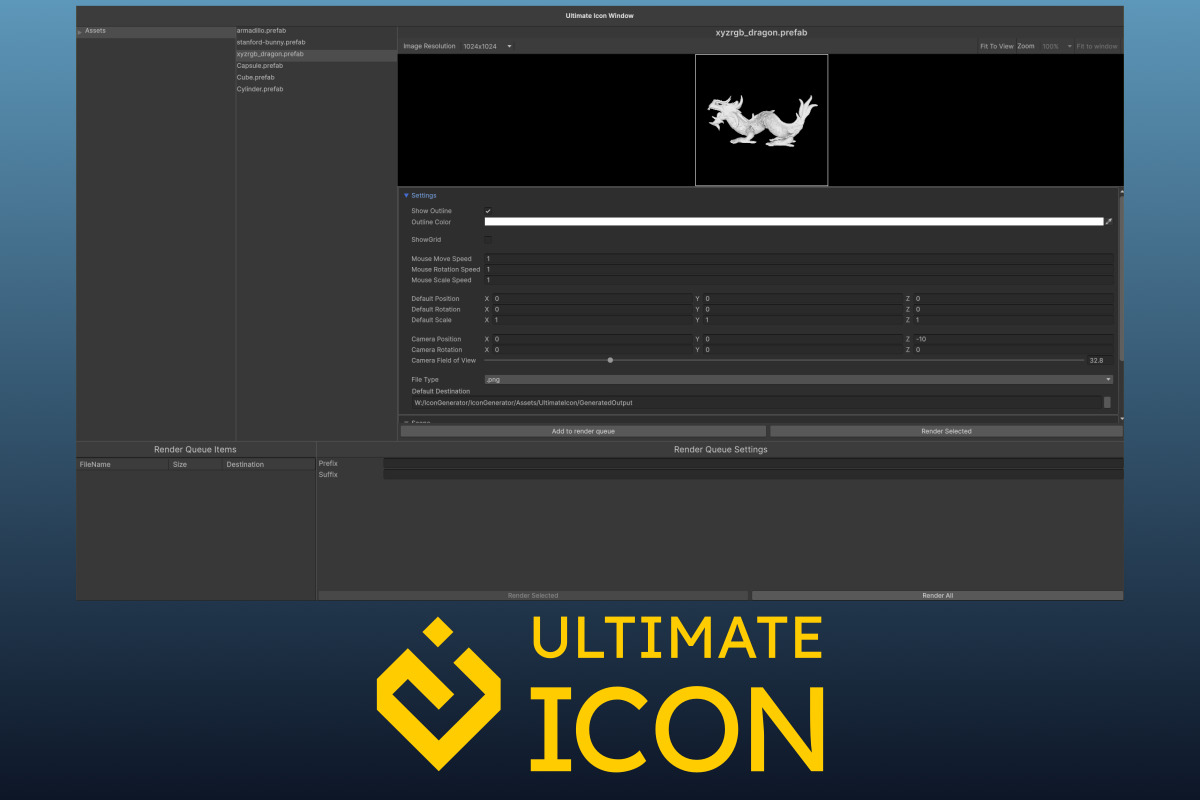Click the Default Scale X field
Screen dimensions: 1200x800
(592, 320)
